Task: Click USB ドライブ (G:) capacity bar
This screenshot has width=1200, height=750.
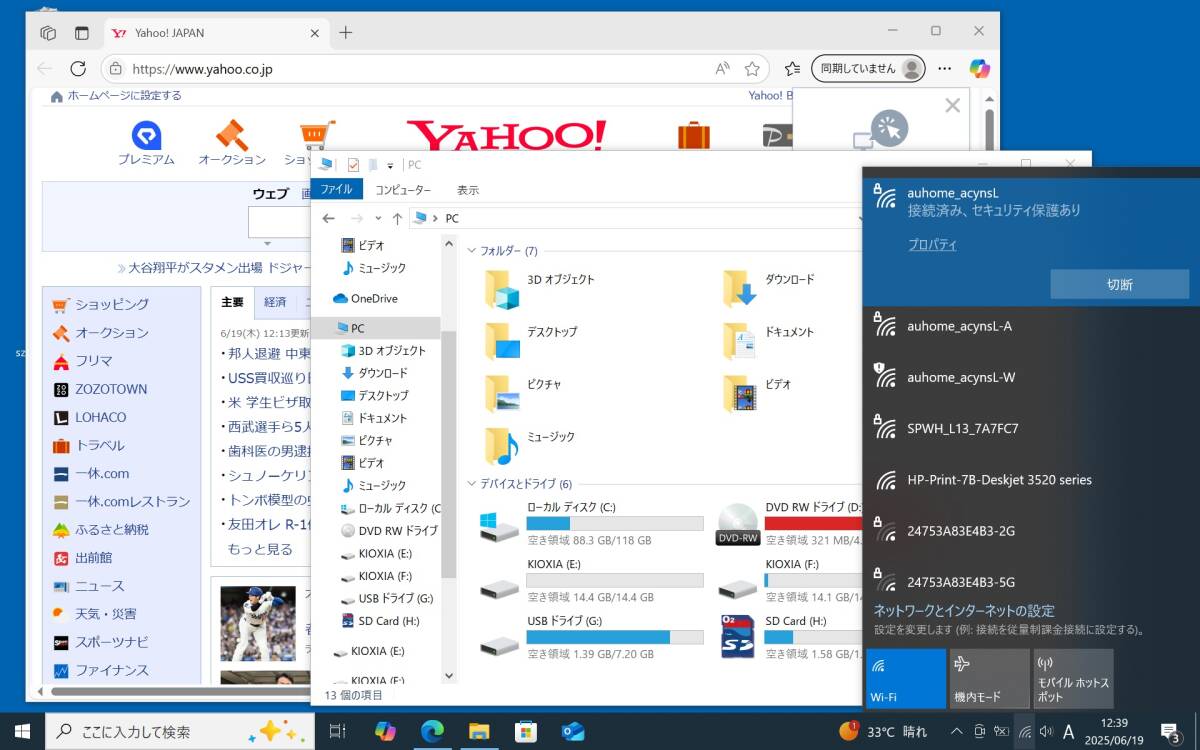Action: [615, 637]
